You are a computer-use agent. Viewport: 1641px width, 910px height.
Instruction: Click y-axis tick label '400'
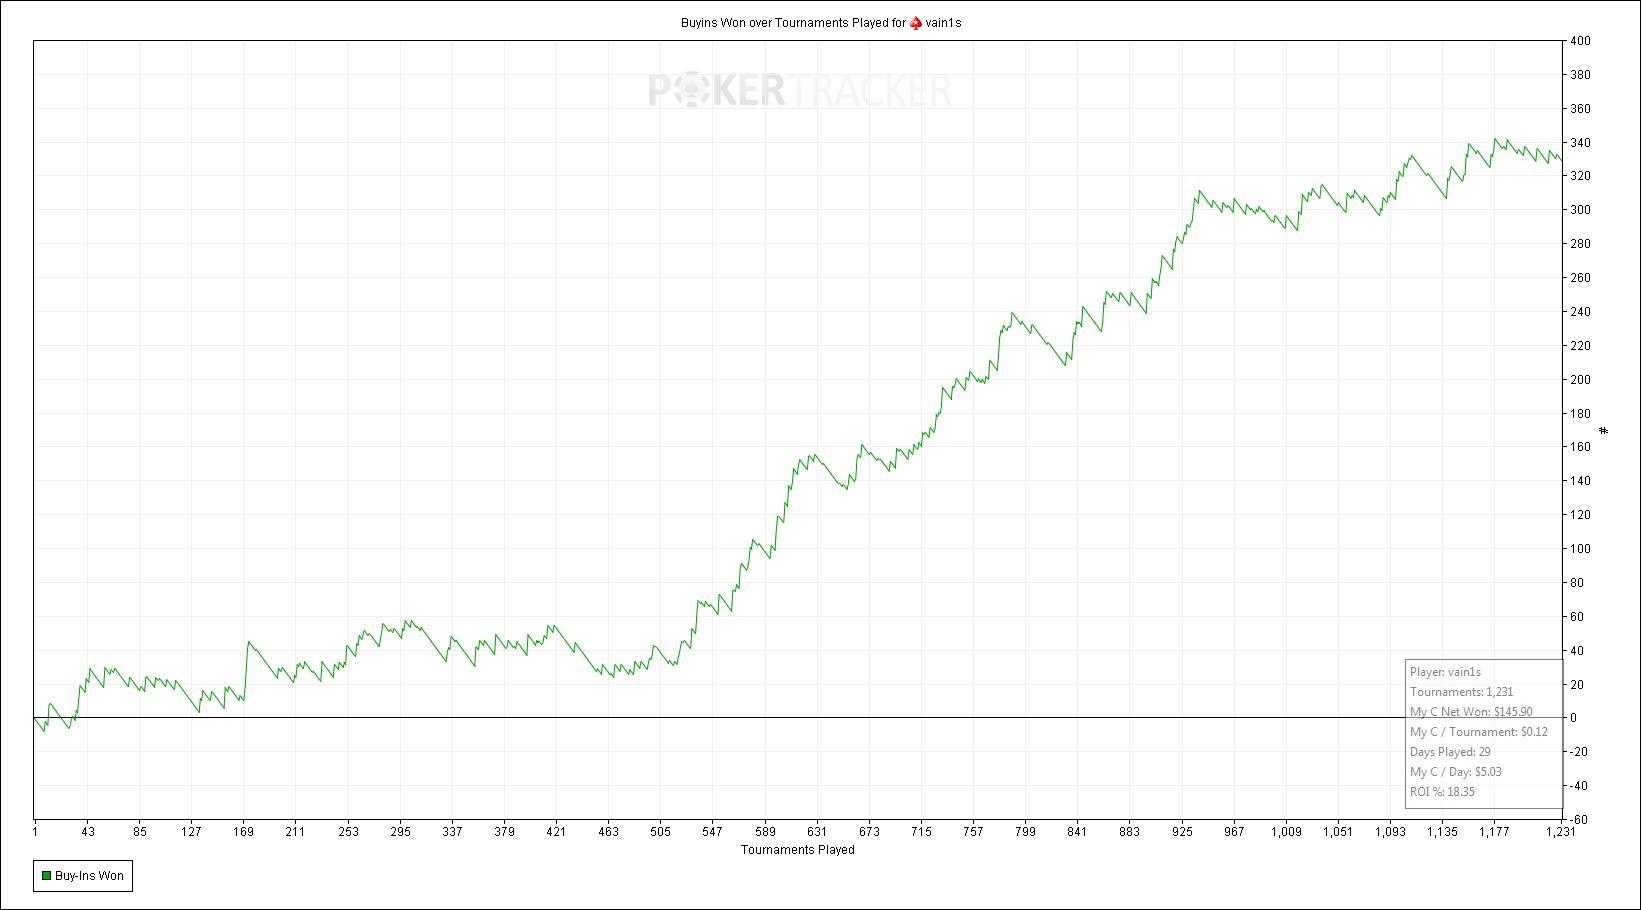pyautogui.click(x=1580, y=41)
